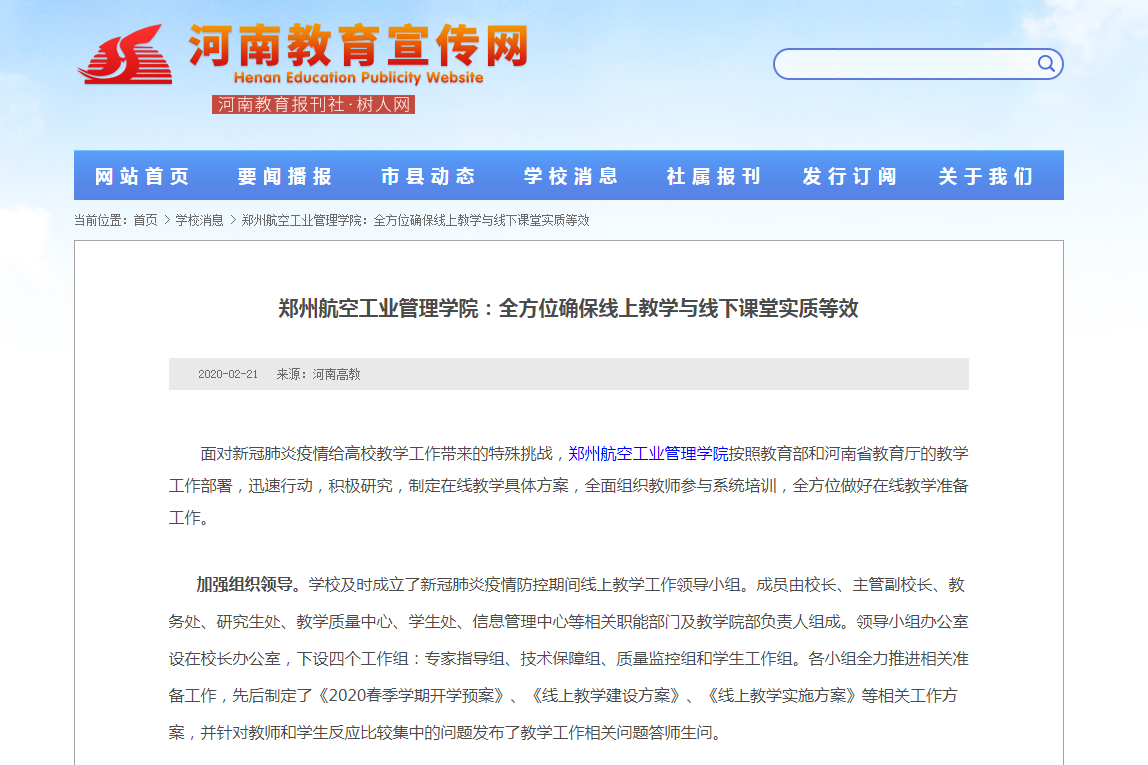Click the bold text 加强组织领导。
The width and height of the screenshot is (1148, 765).
249,585
